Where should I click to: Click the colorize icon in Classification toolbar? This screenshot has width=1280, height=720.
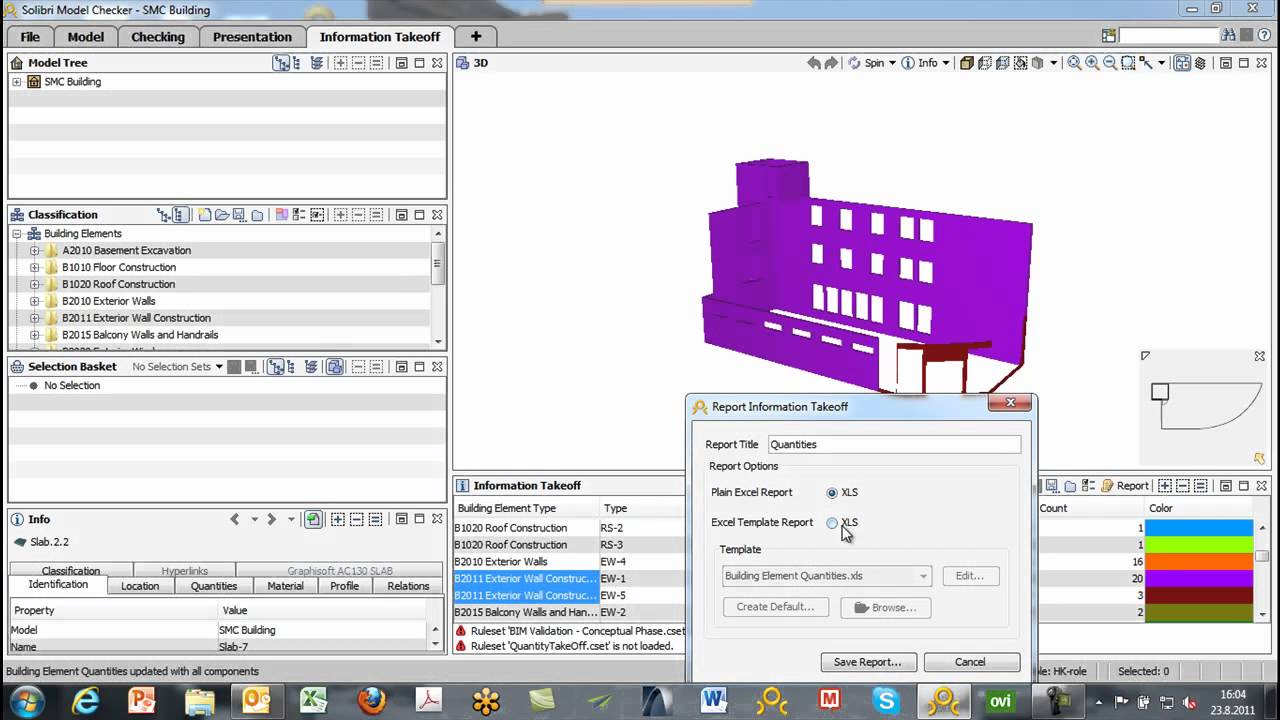(282, 215)
